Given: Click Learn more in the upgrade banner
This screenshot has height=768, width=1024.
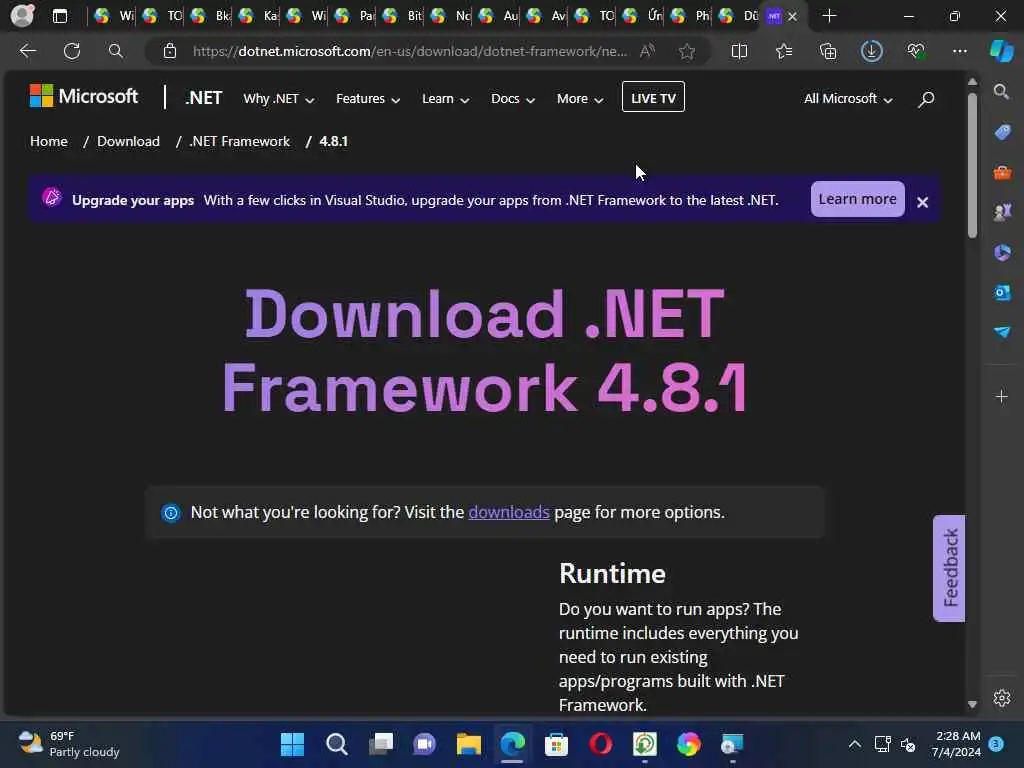Looking at the screenshot, I should [857, 199].
